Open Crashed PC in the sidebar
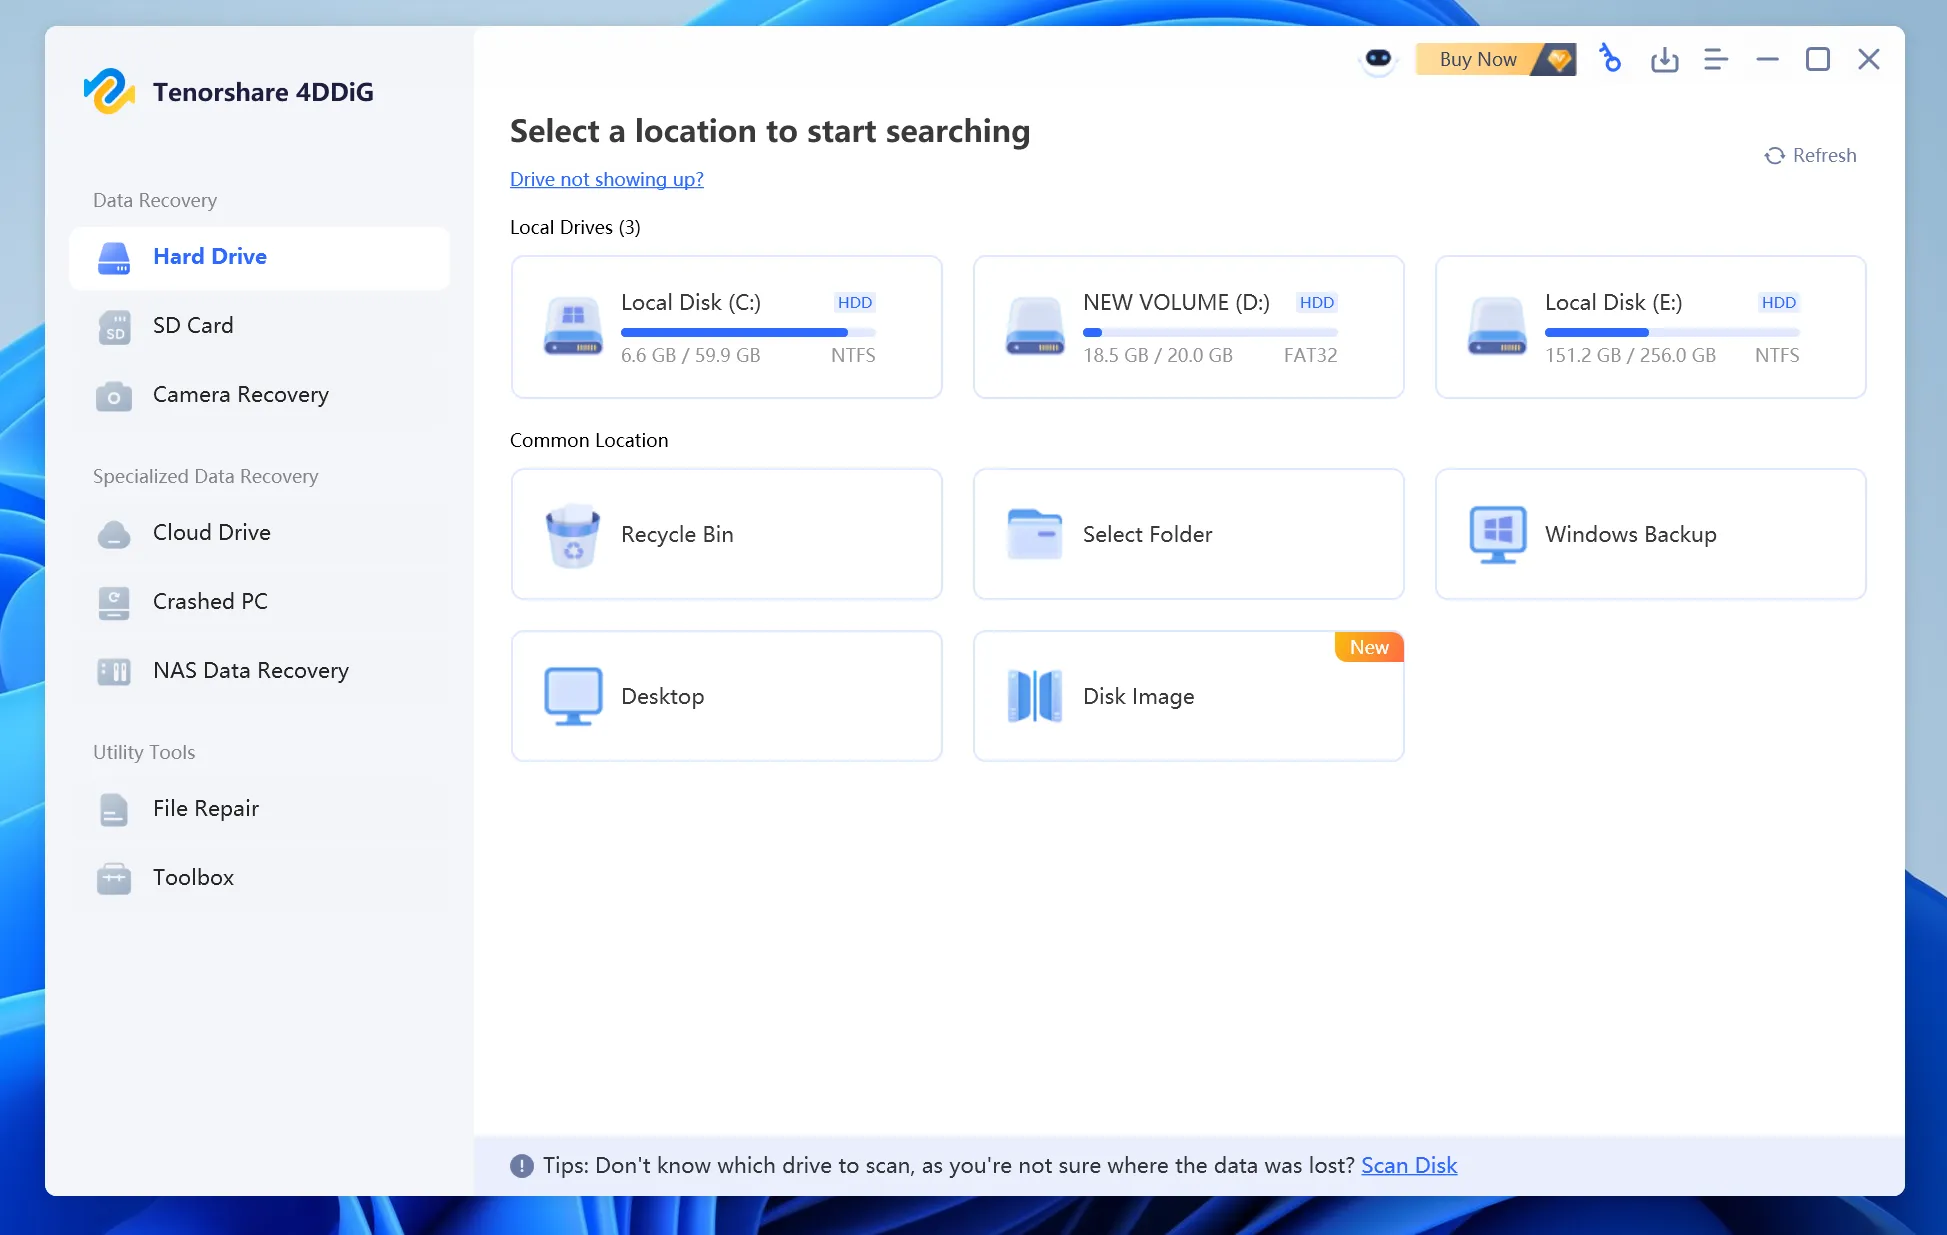The image size is (1947, 1235). coord(259,601)
